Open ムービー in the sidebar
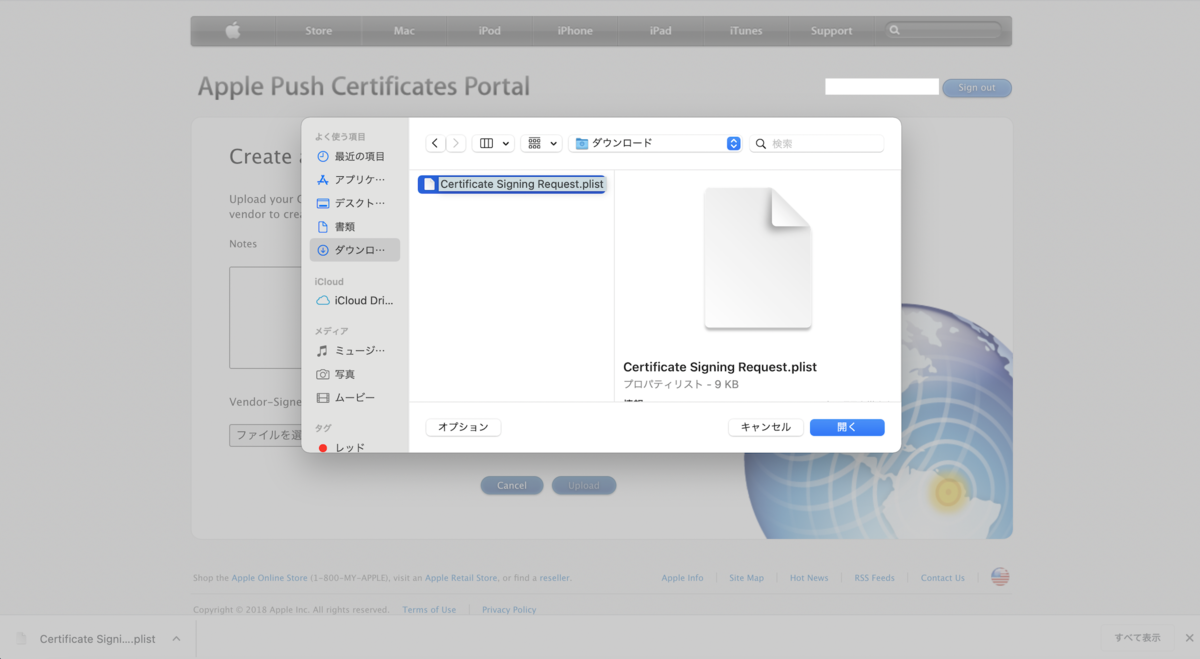1200x659 pixels. point(355,398)
